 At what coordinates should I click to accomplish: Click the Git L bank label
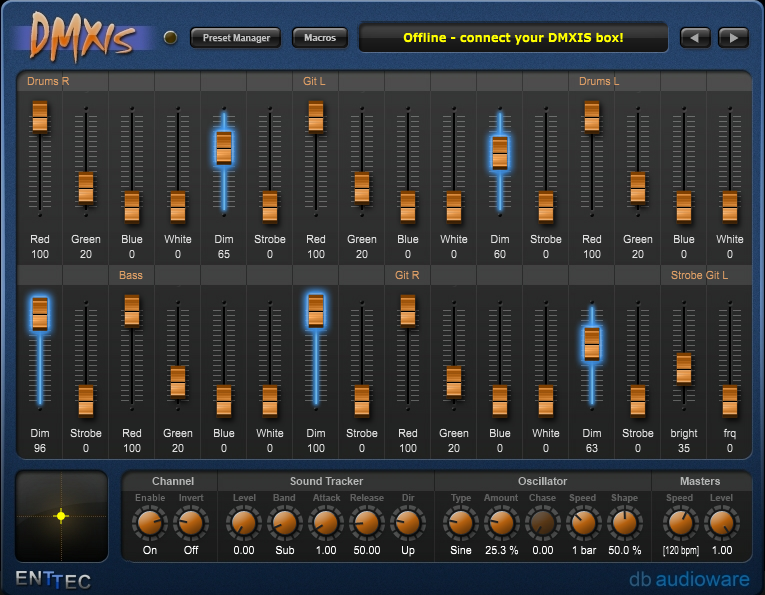point(314,81)
